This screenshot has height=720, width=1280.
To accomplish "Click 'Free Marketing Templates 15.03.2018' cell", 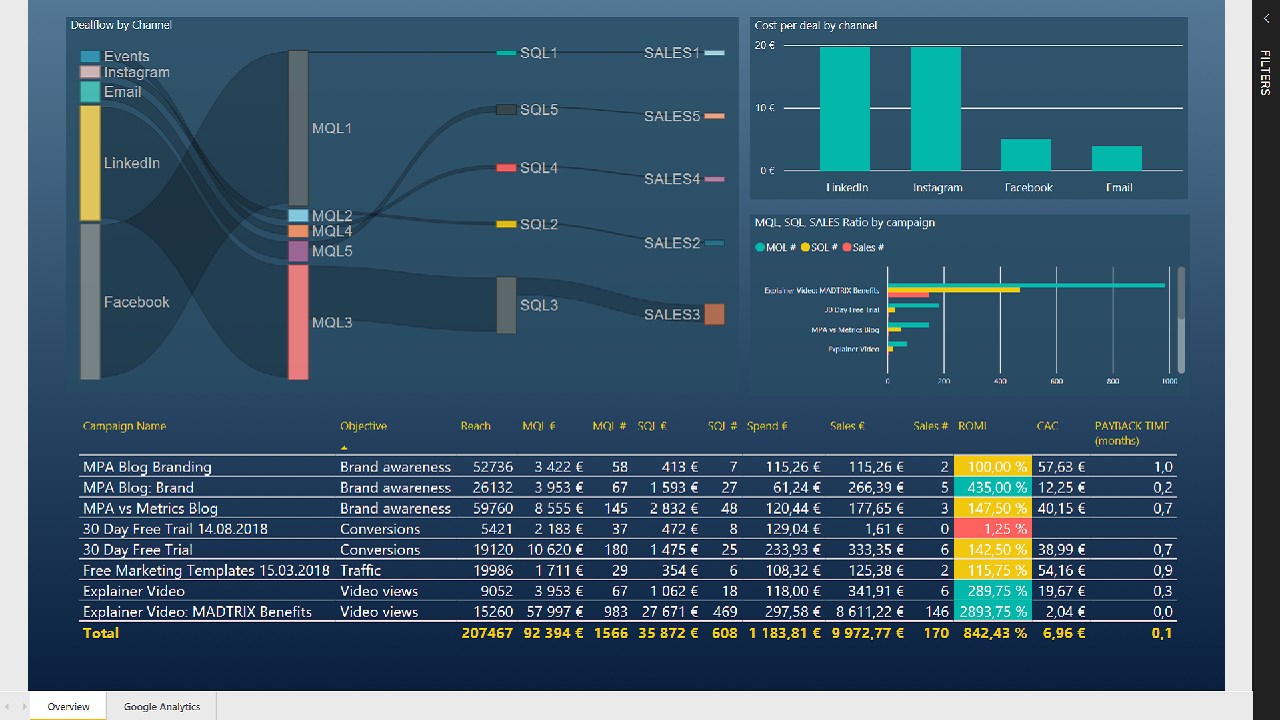I will point(206,570).
